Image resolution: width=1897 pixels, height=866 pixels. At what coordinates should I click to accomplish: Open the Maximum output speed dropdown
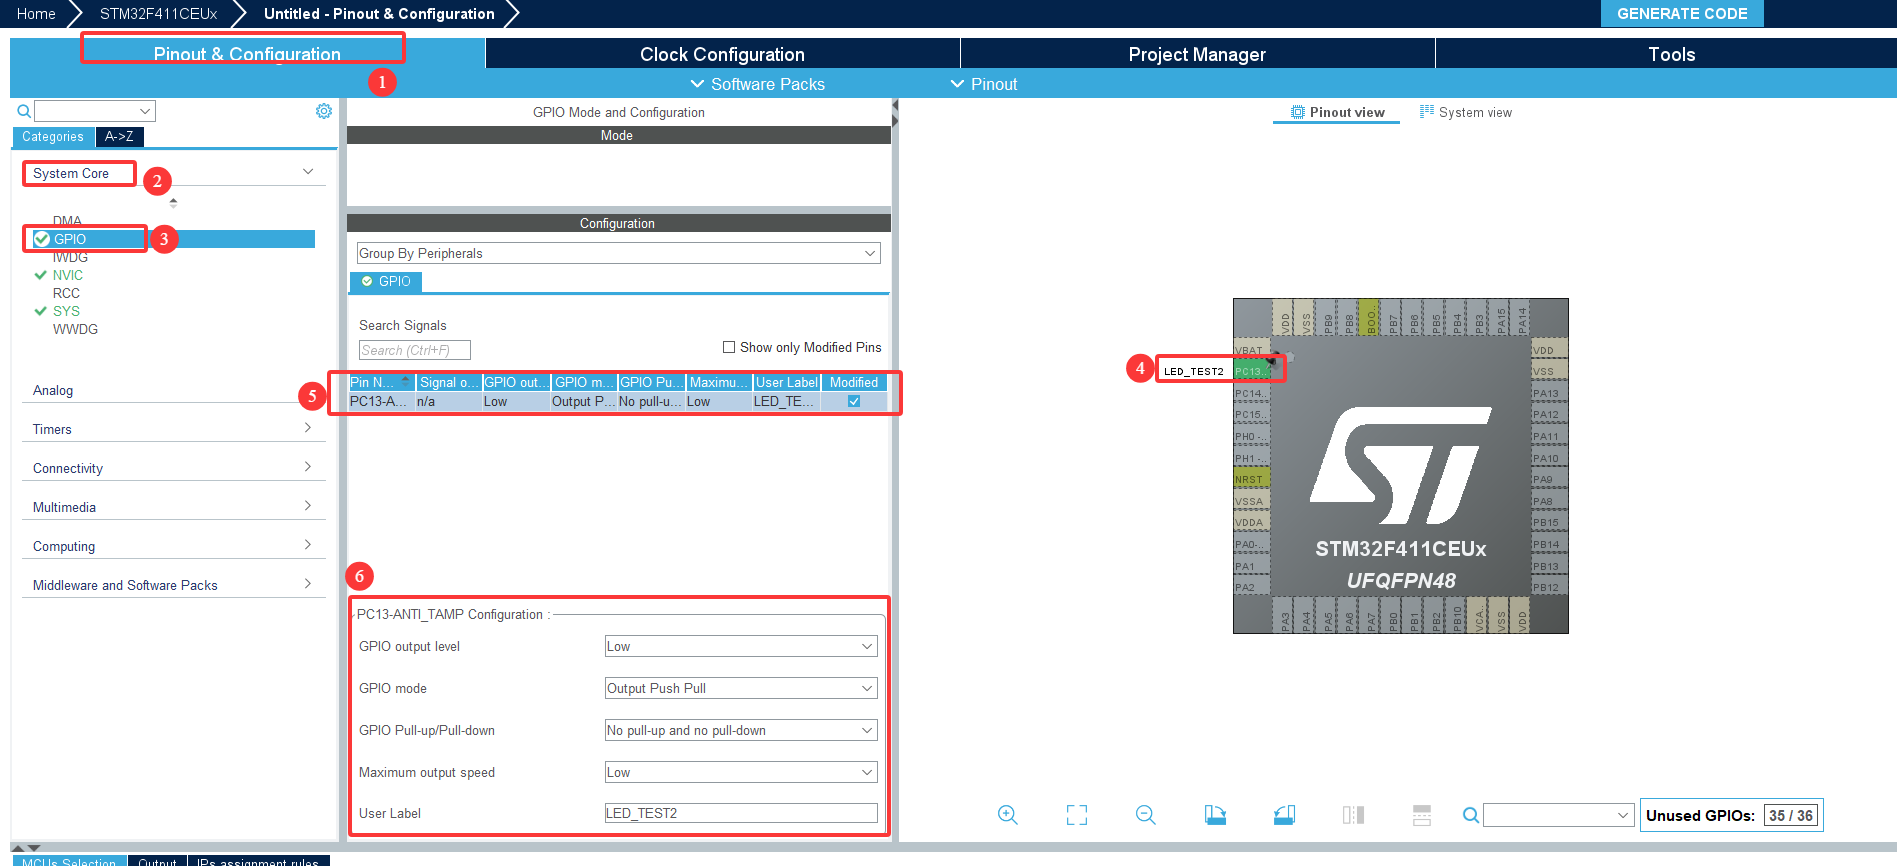(x=741, y=772)
